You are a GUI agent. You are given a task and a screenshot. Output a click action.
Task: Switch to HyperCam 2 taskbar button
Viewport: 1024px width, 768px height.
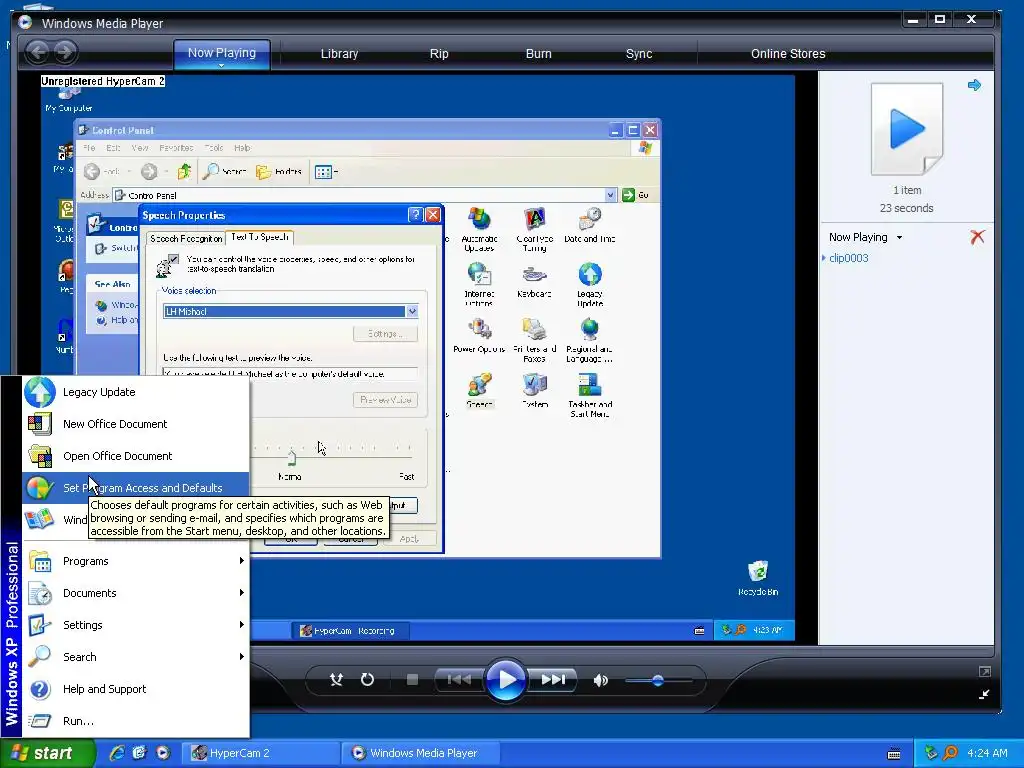(x=259, y=753)
